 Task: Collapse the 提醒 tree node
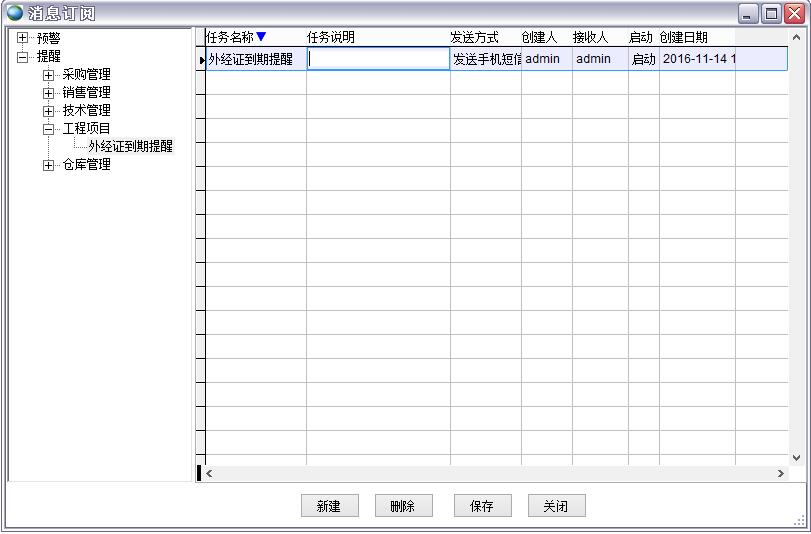[23, 56]
